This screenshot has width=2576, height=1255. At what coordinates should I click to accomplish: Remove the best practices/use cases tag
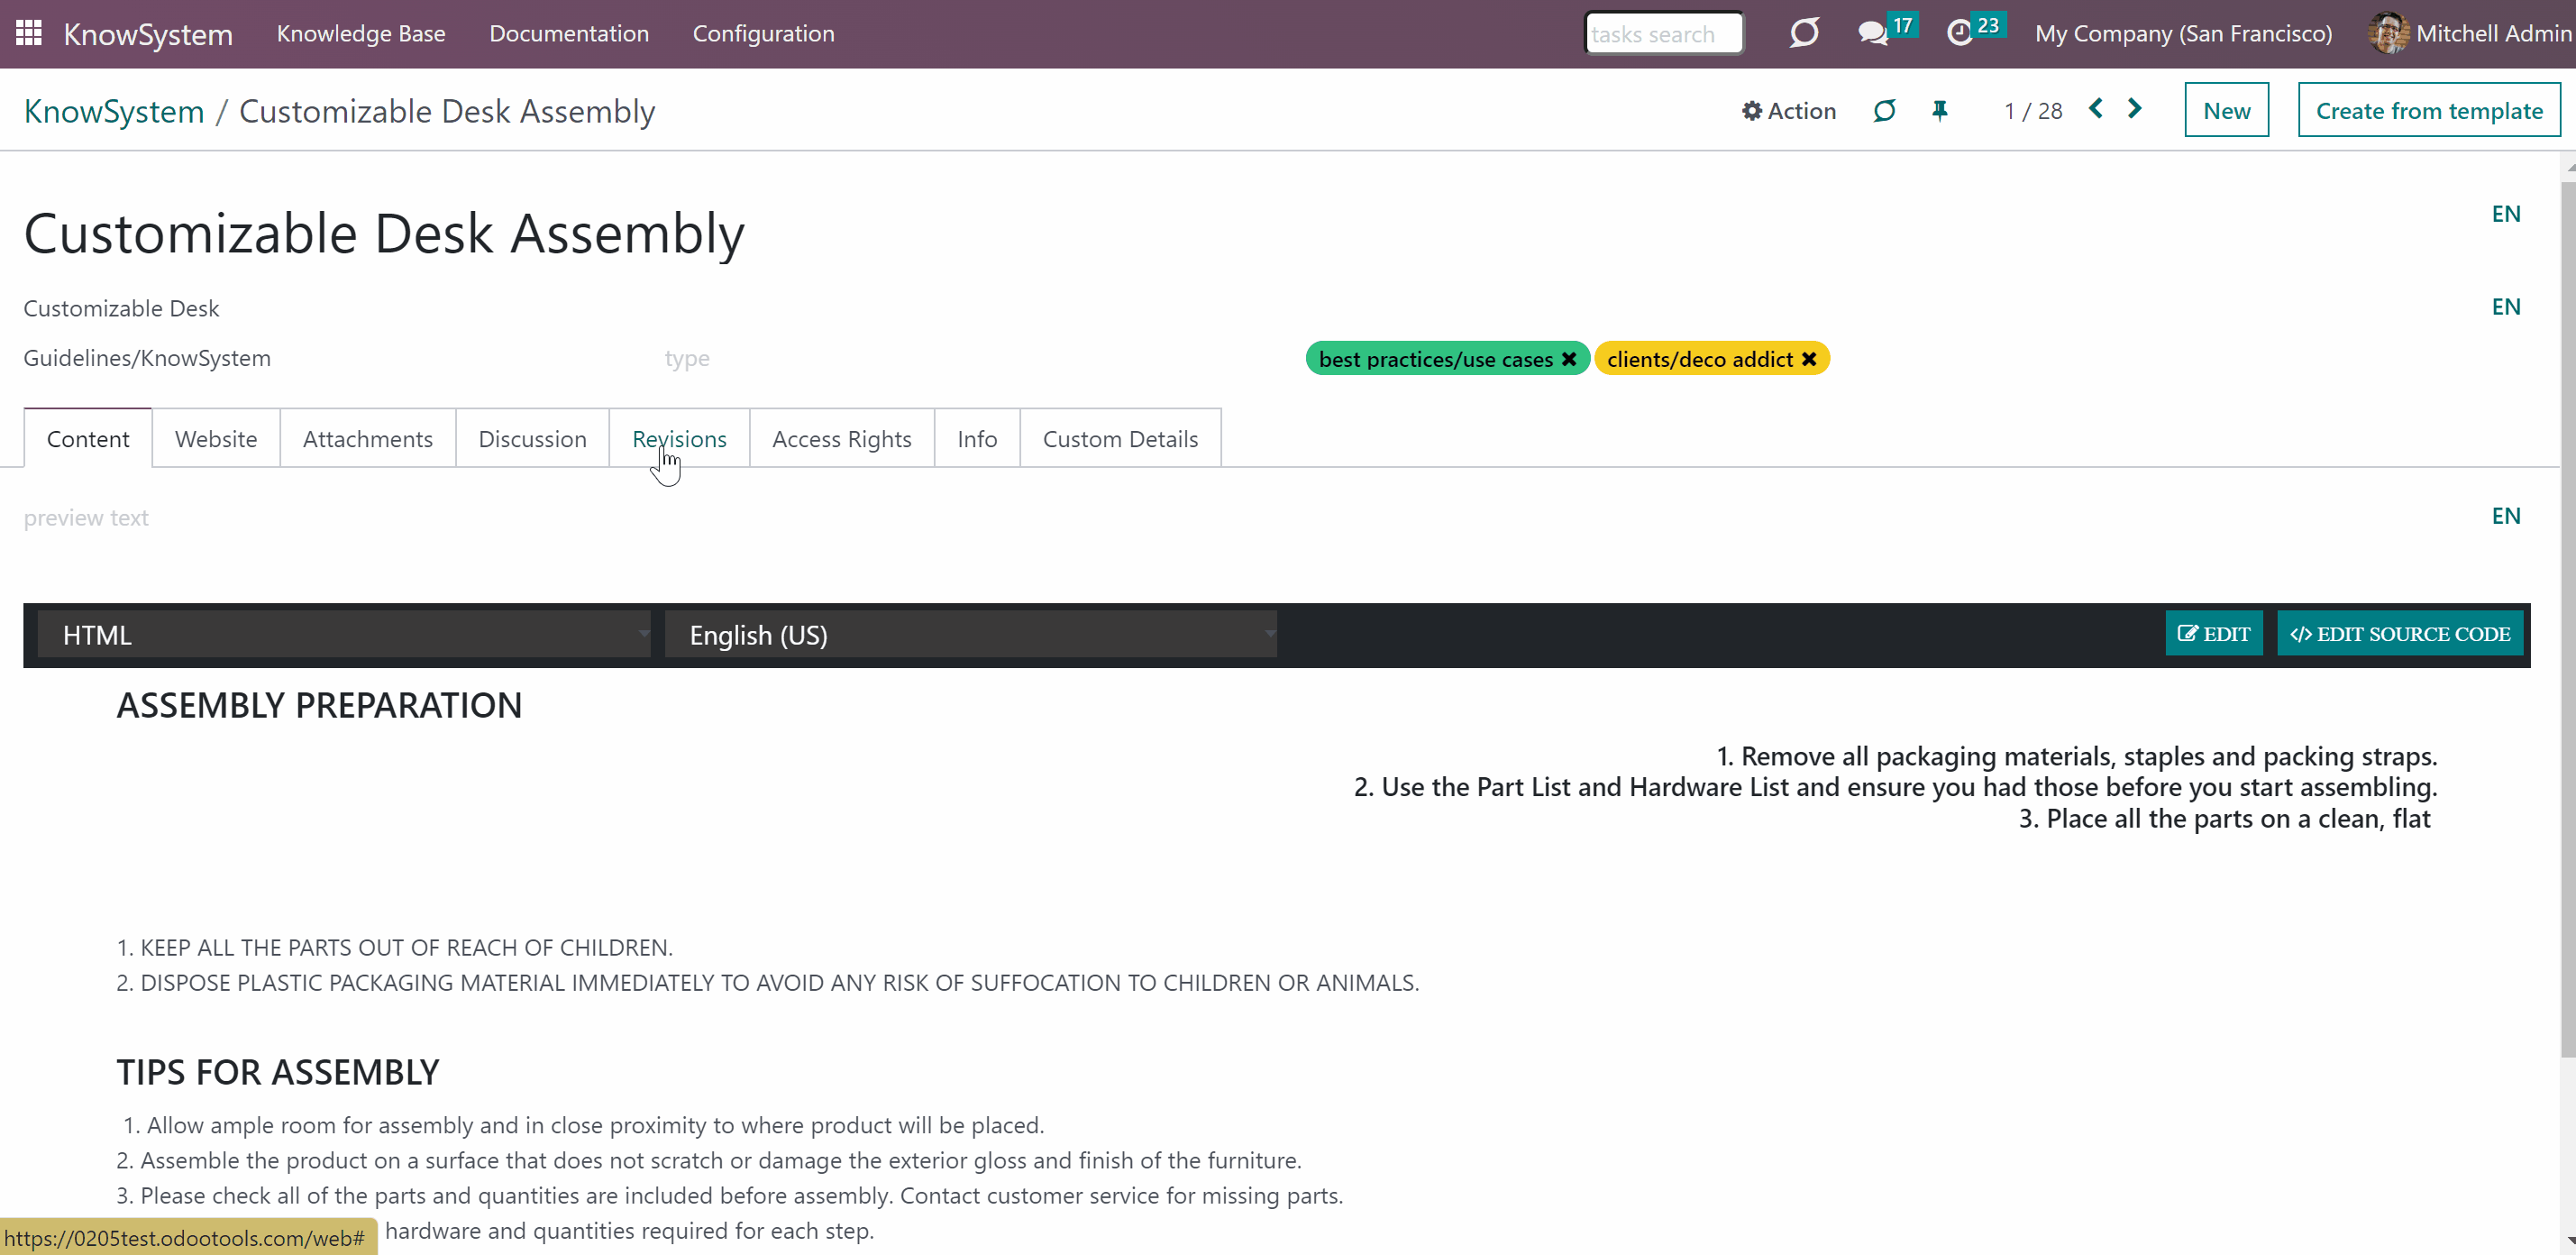click(x=1569, y=359)
